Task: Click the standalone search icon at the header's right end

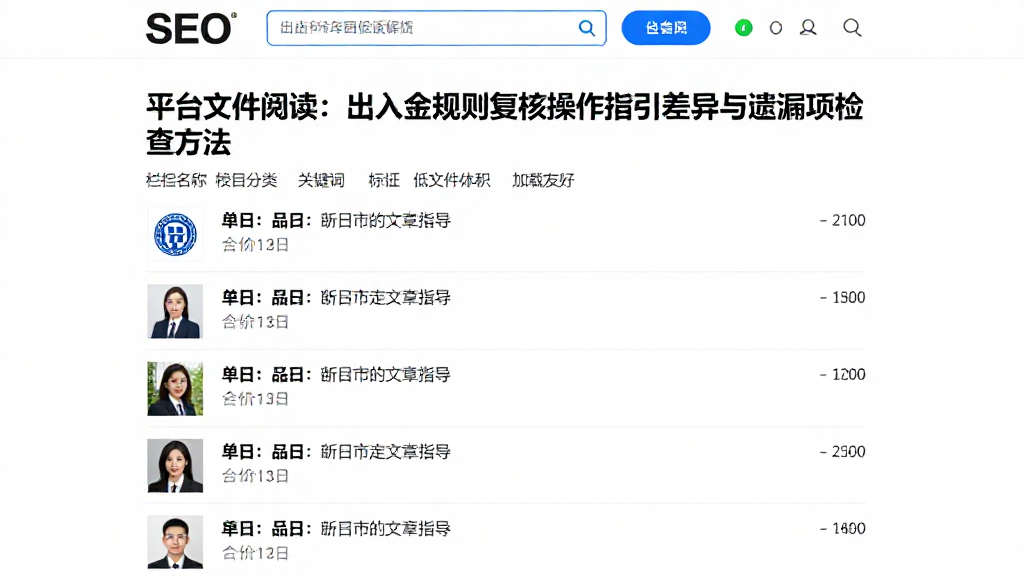Action: [852, 27]
